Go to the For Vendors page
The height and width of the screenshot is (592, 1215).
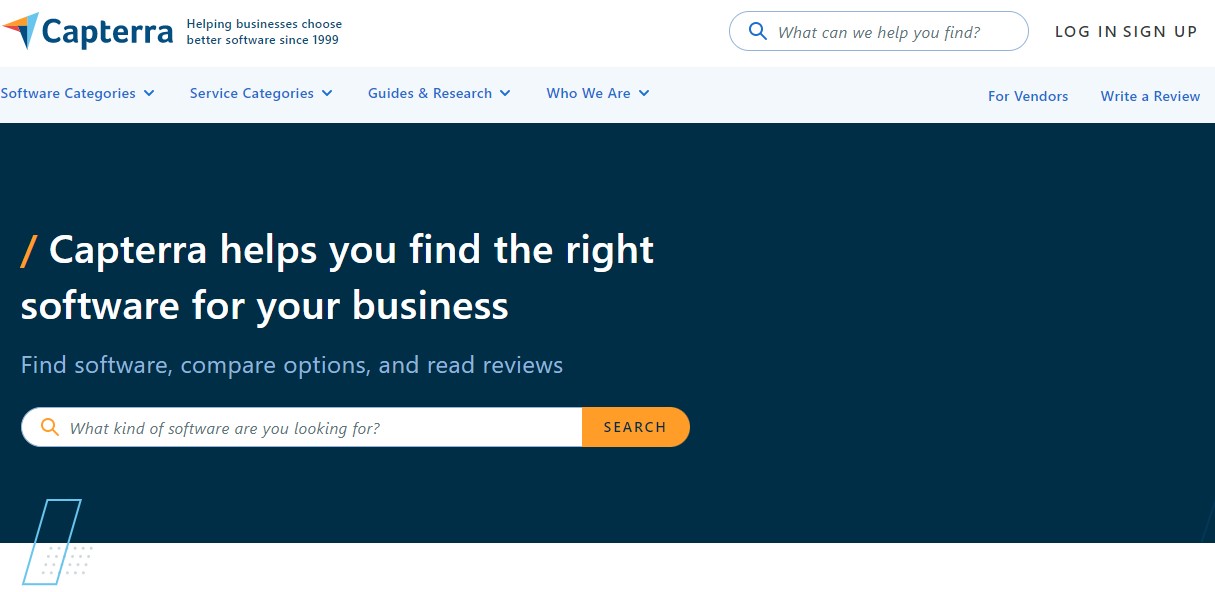click(x=1028, y=96)
